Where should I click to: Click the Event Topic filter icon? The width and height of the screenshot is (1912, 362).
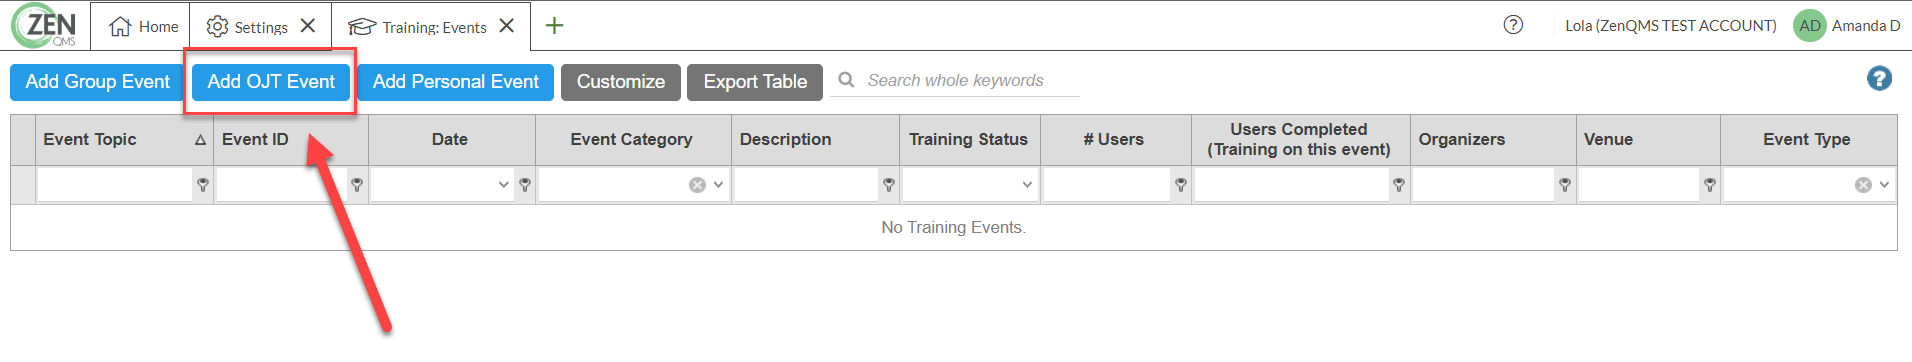(203, 185)
